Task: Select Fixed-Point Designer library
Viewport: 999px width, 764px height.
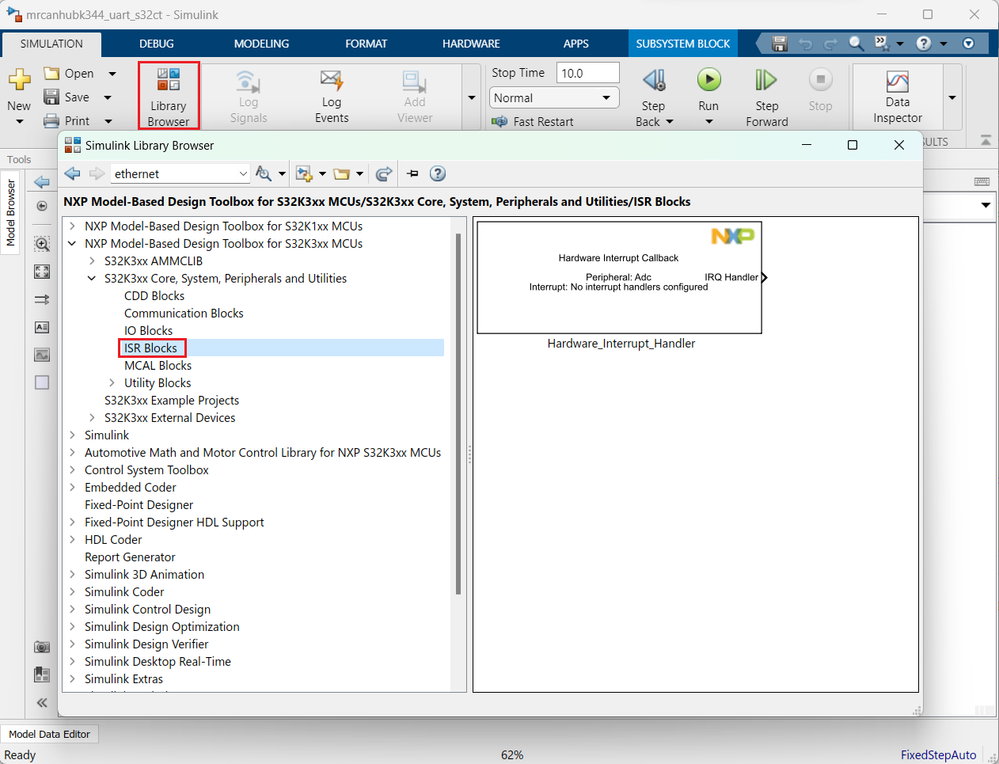Action: tap(138, 505)
